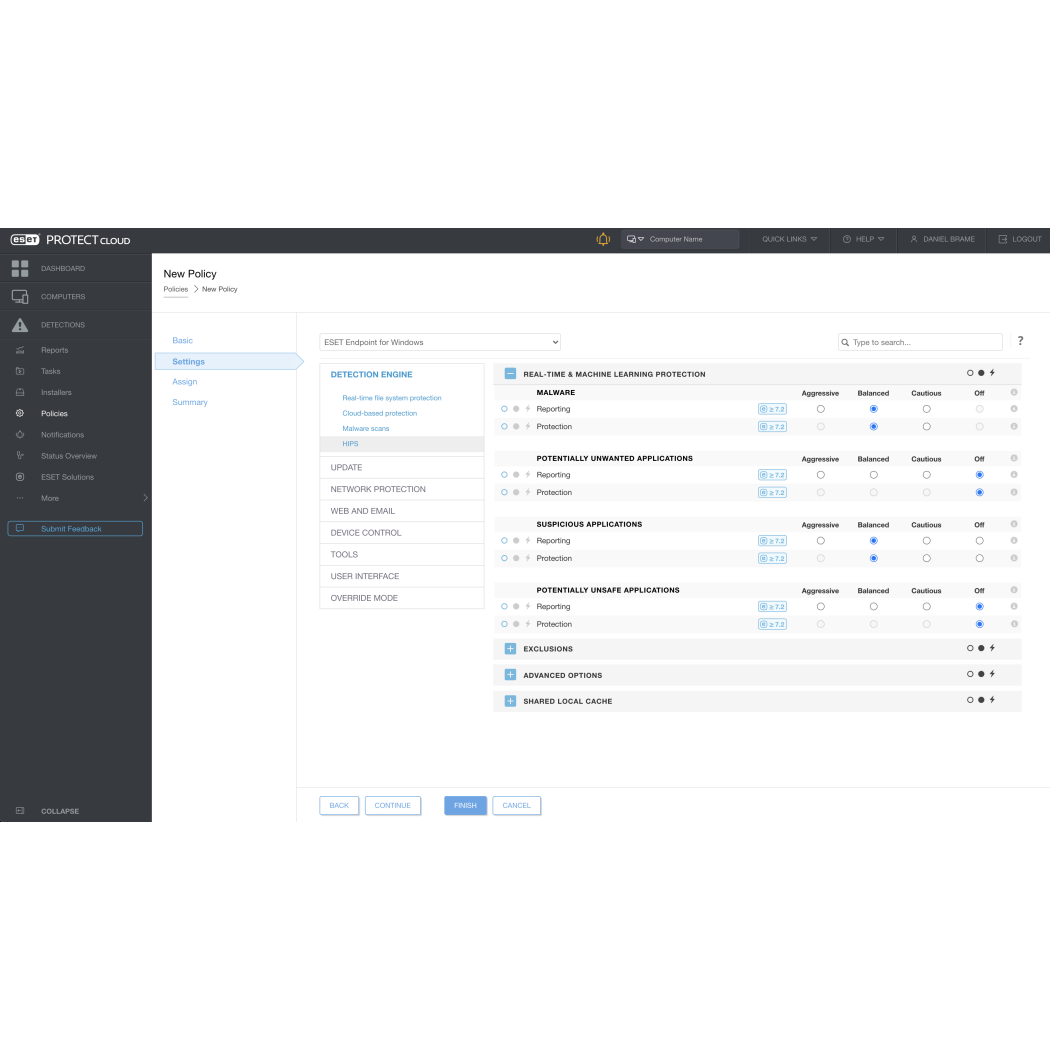
Task: Click the Finish button
Action: point(465,806)
